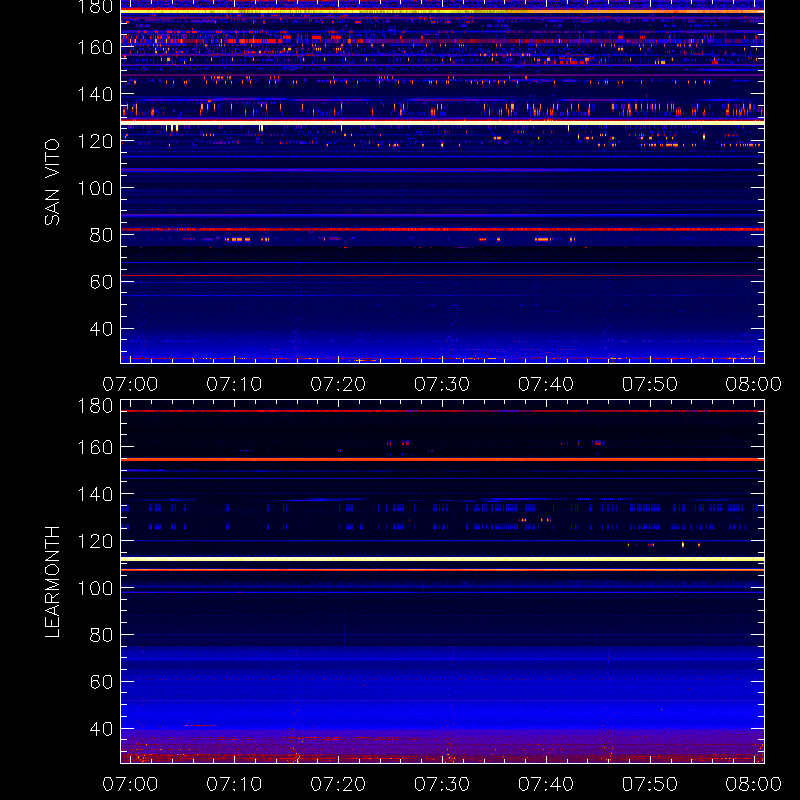Viewport: 800px width, 800px height.
Task: Click 07:30 under San Vito plot
Action: click(442, 384)
